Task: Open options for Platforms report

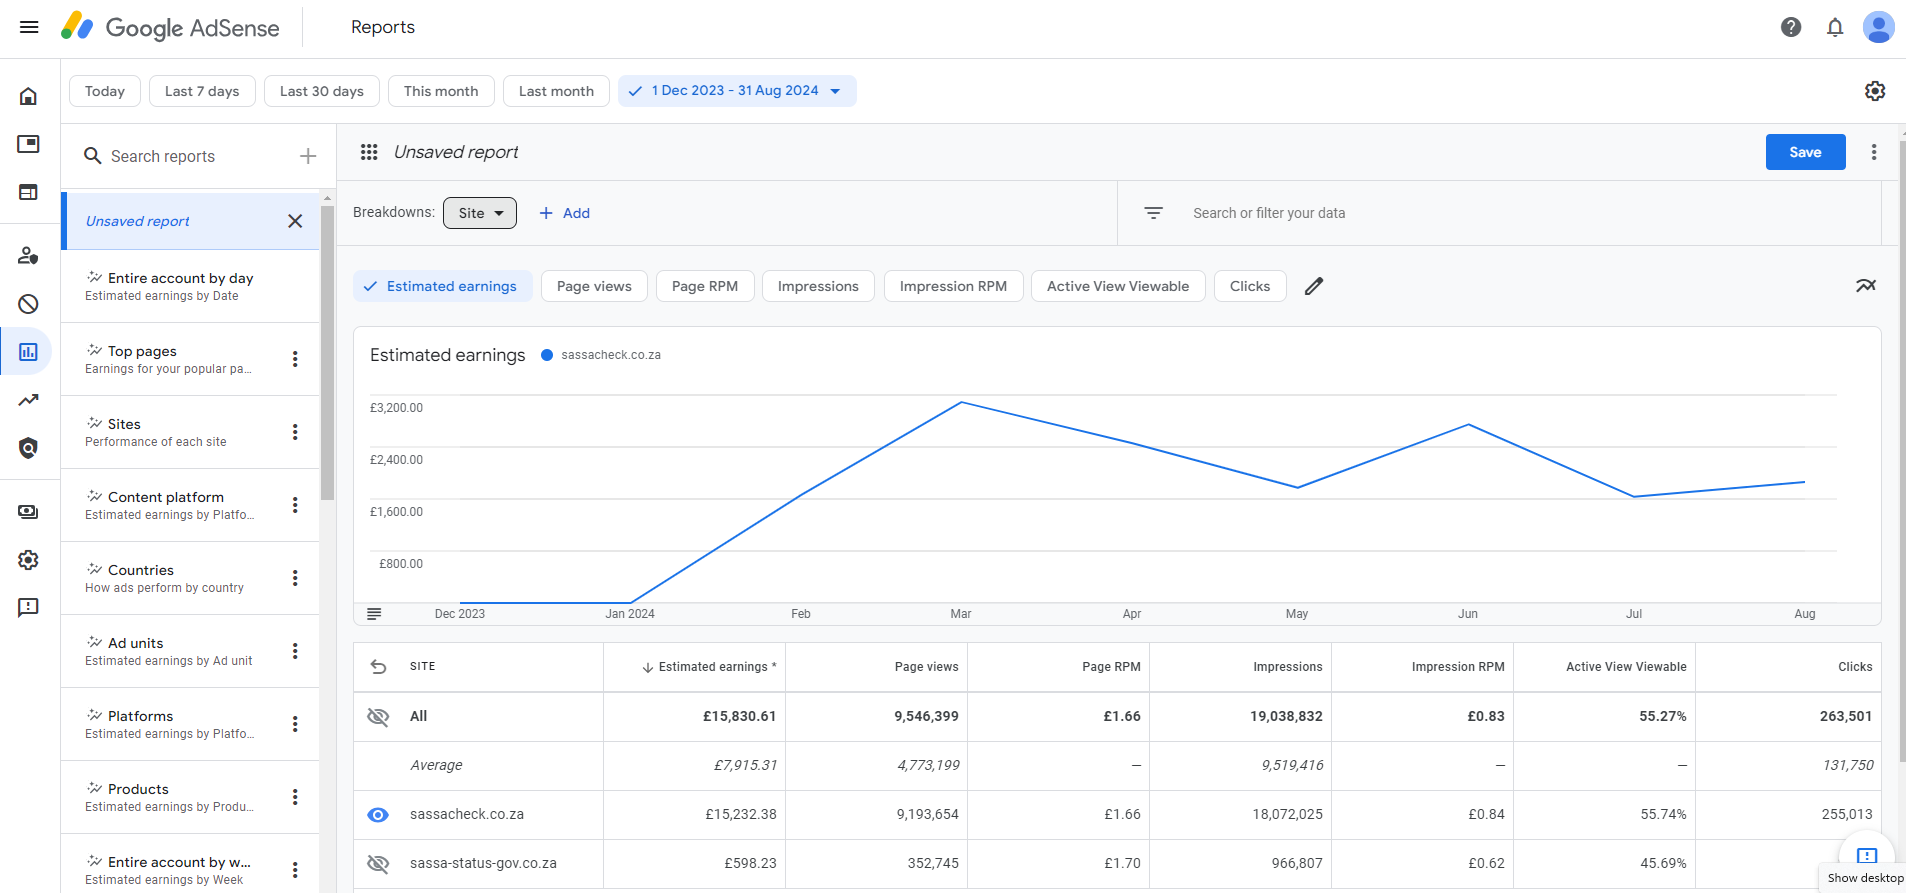Action: (x=295, y=724)
